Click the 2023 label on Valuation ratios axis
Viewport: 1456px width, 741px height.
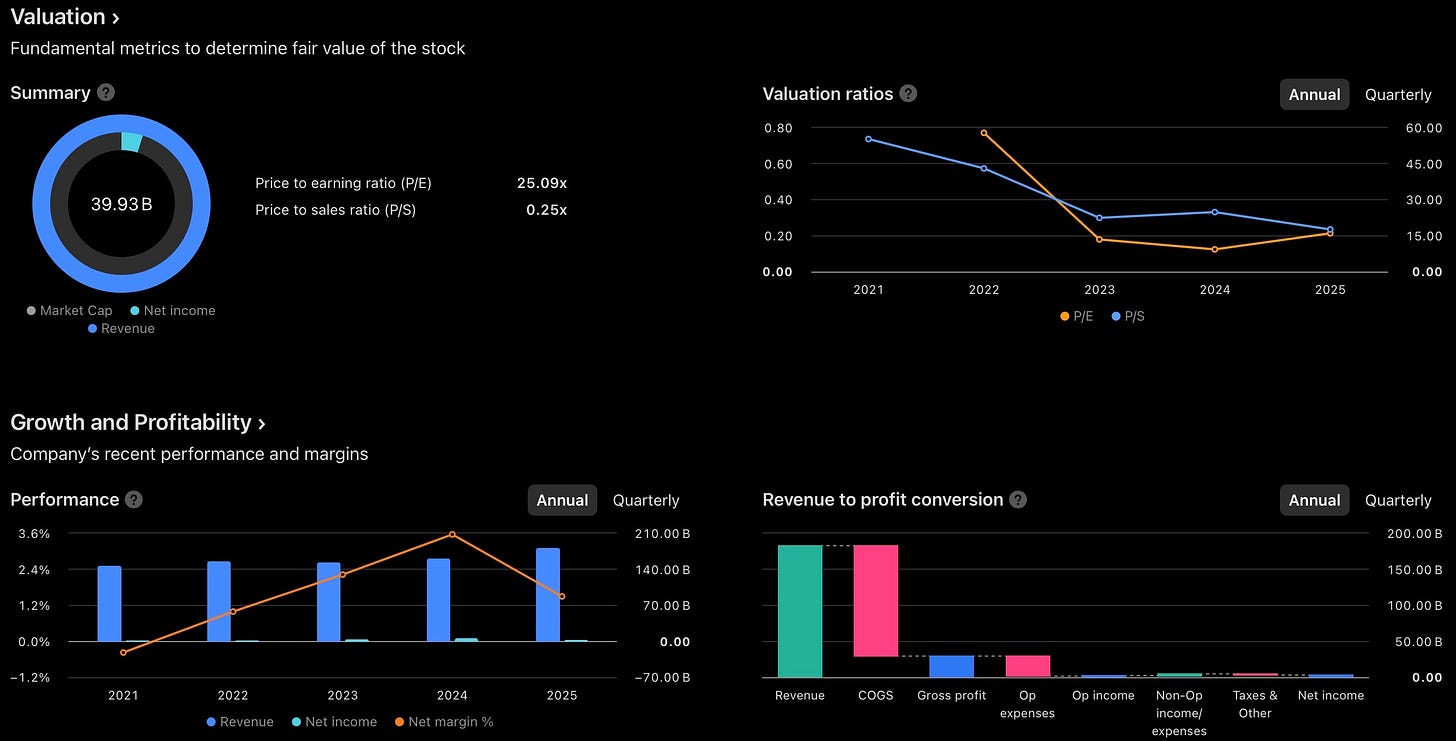click(x=1099, y=290)
